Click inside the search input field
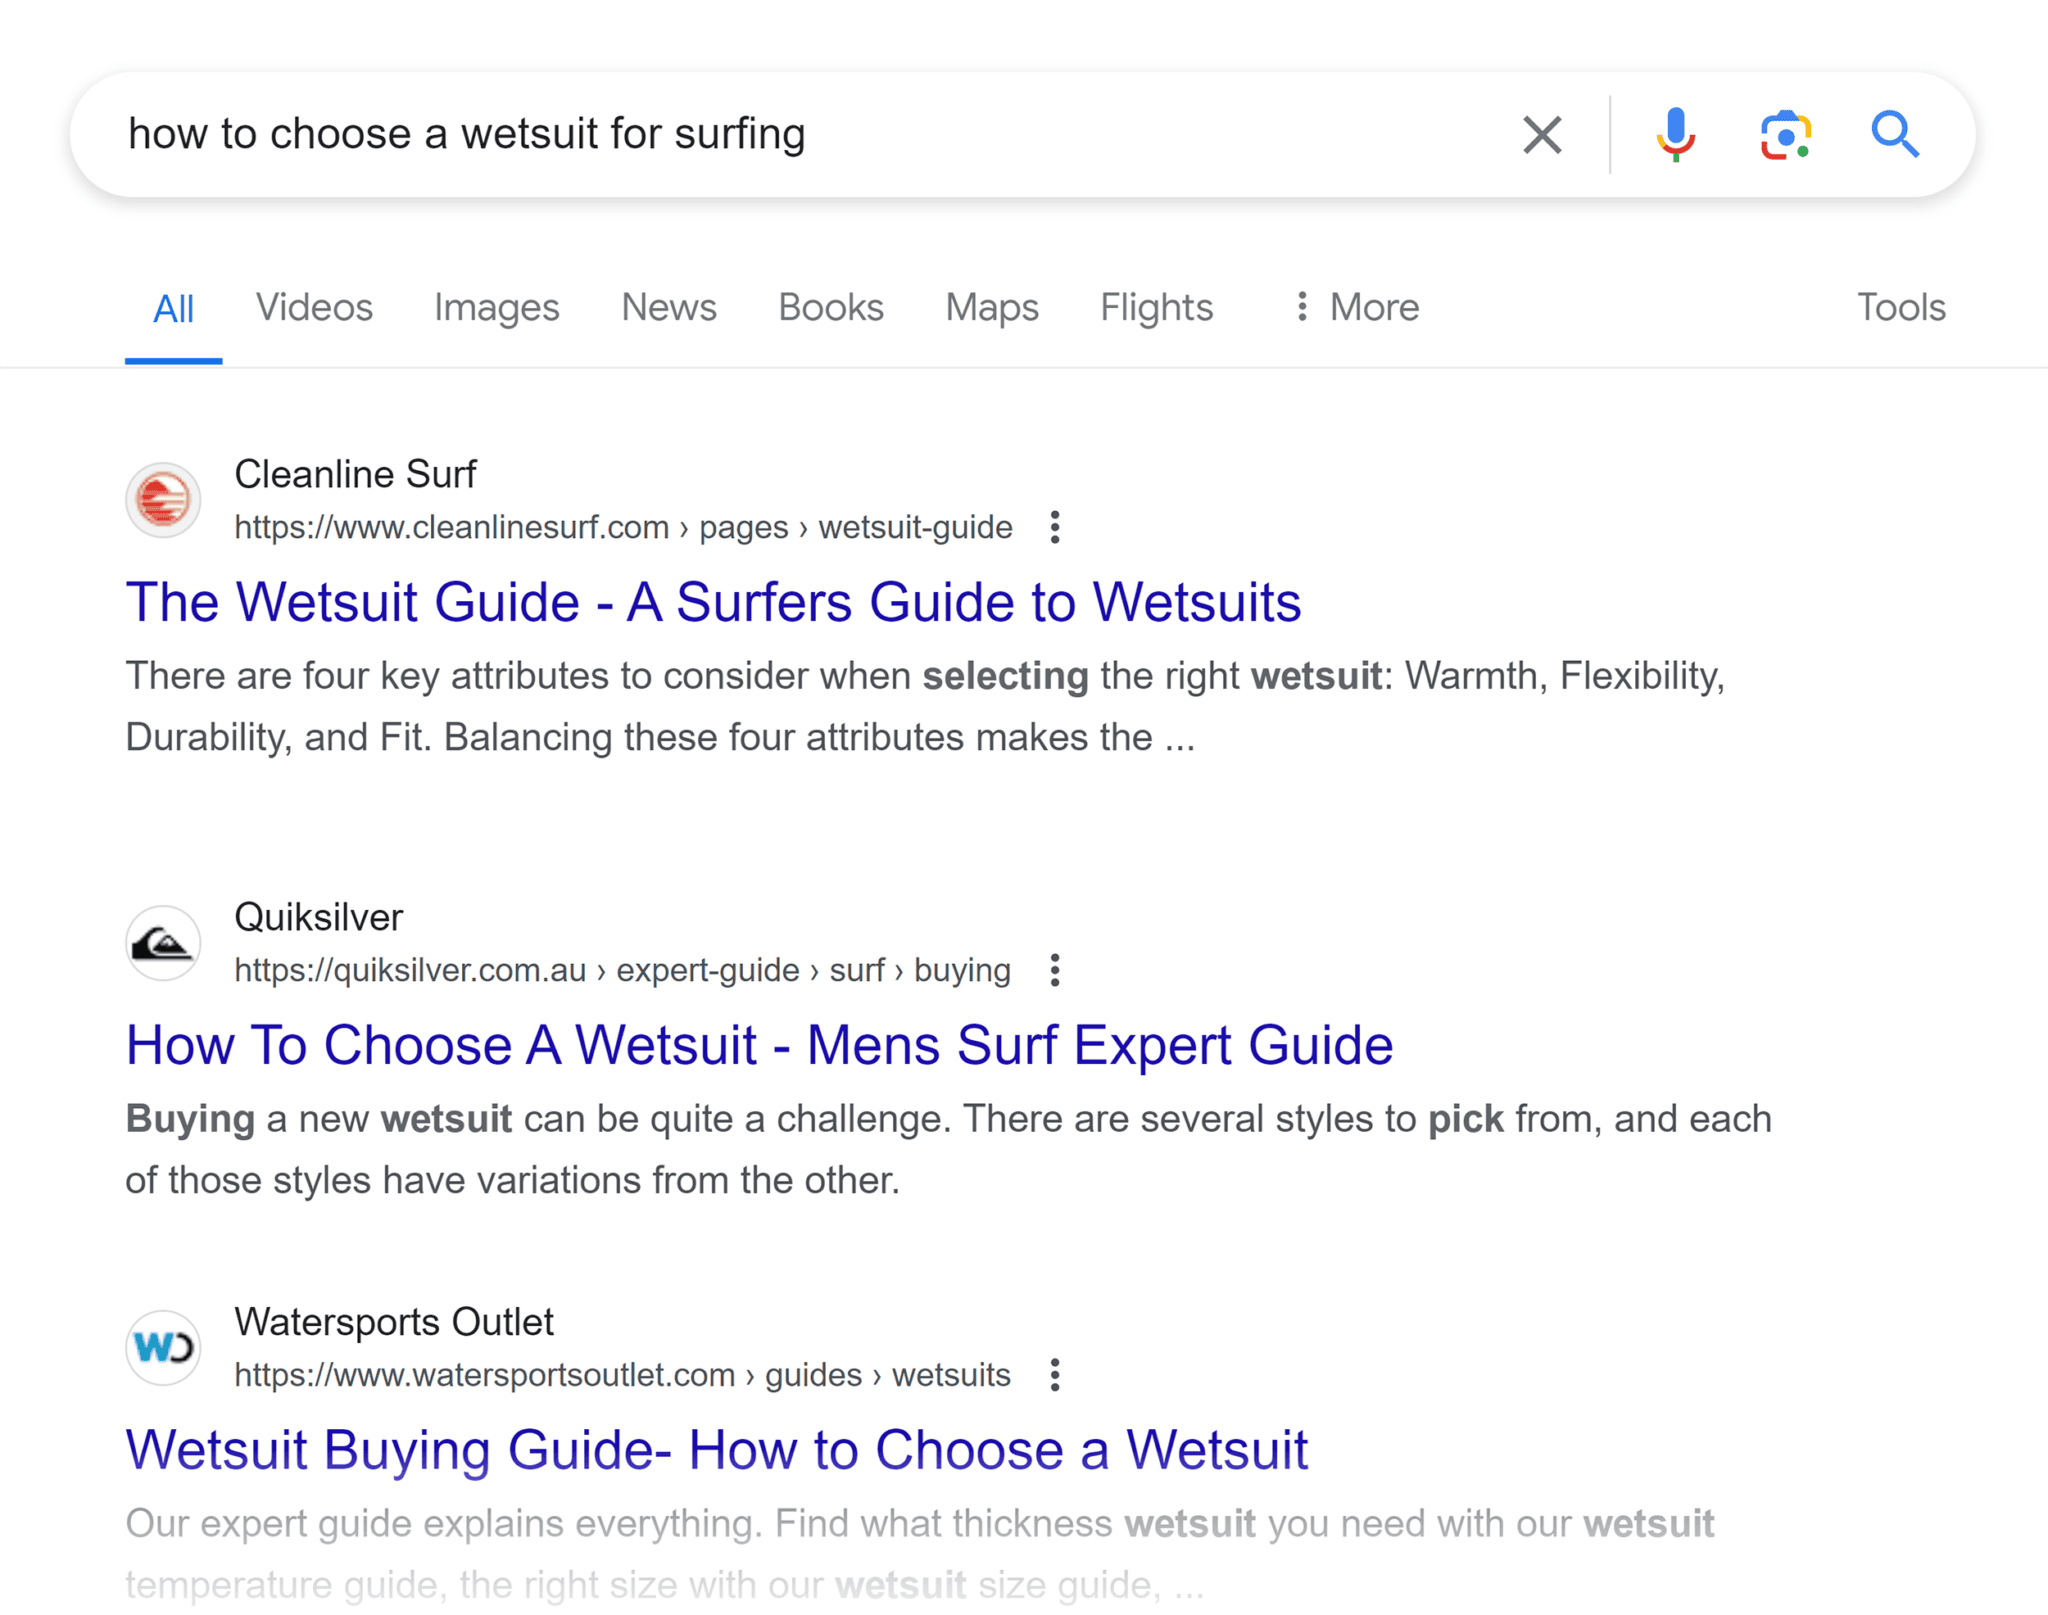 700,134
